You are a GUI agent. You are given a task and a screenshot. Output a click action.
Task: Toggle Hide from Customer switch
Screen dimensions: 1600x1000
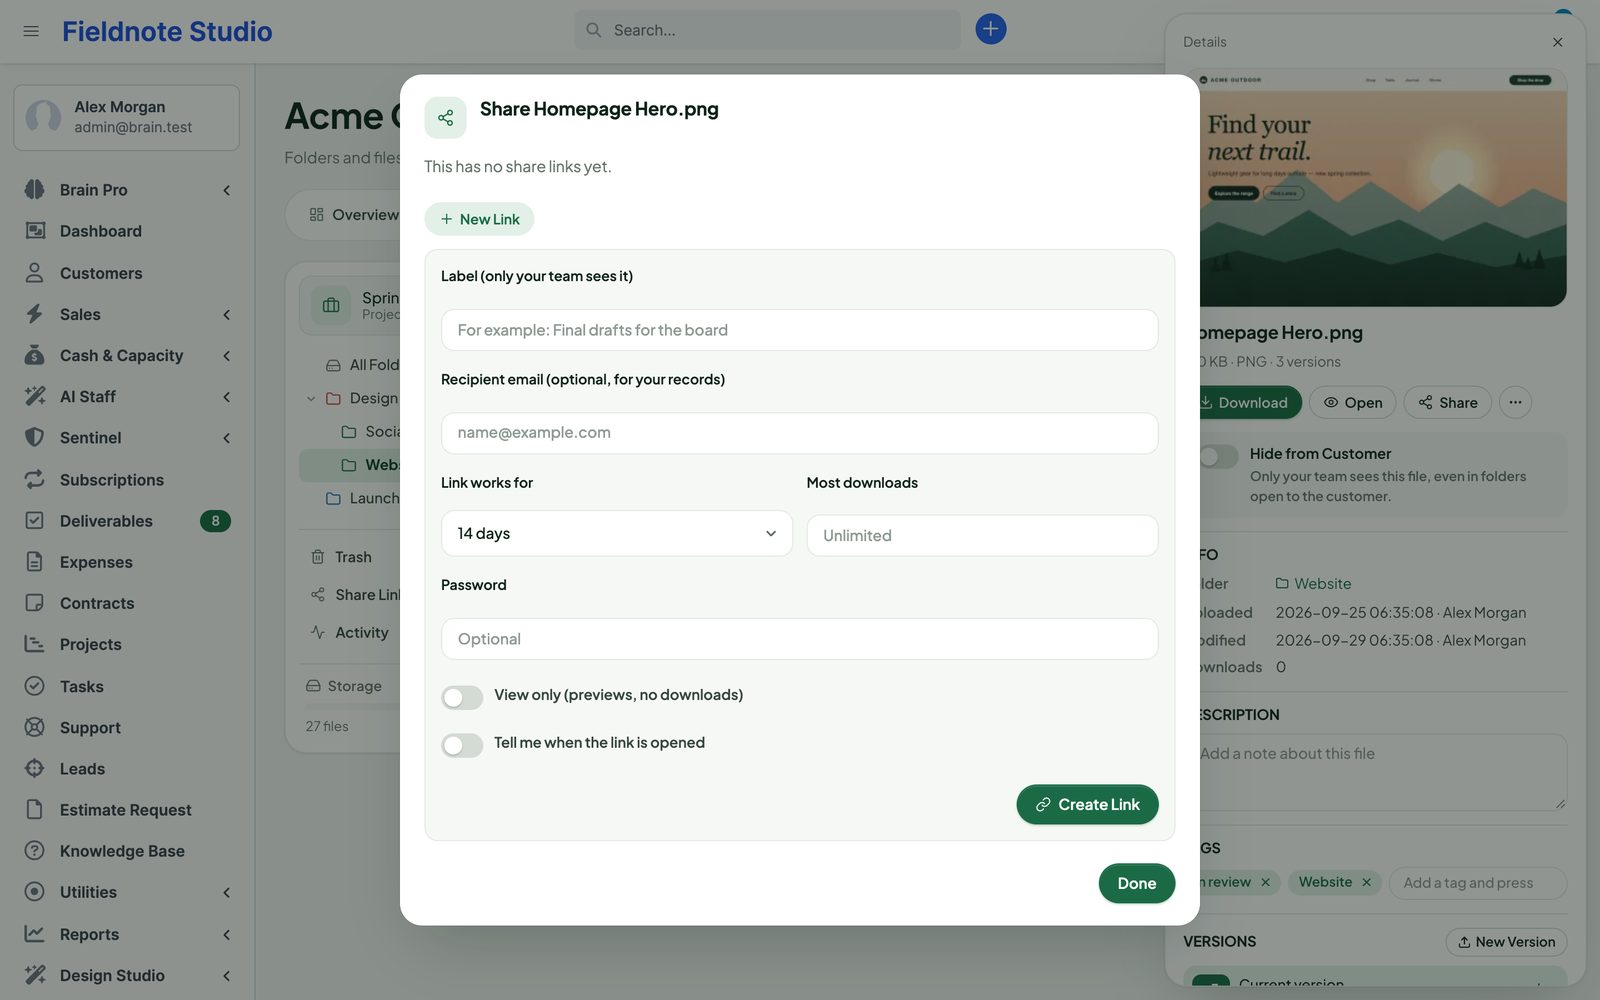[1218, 456]
